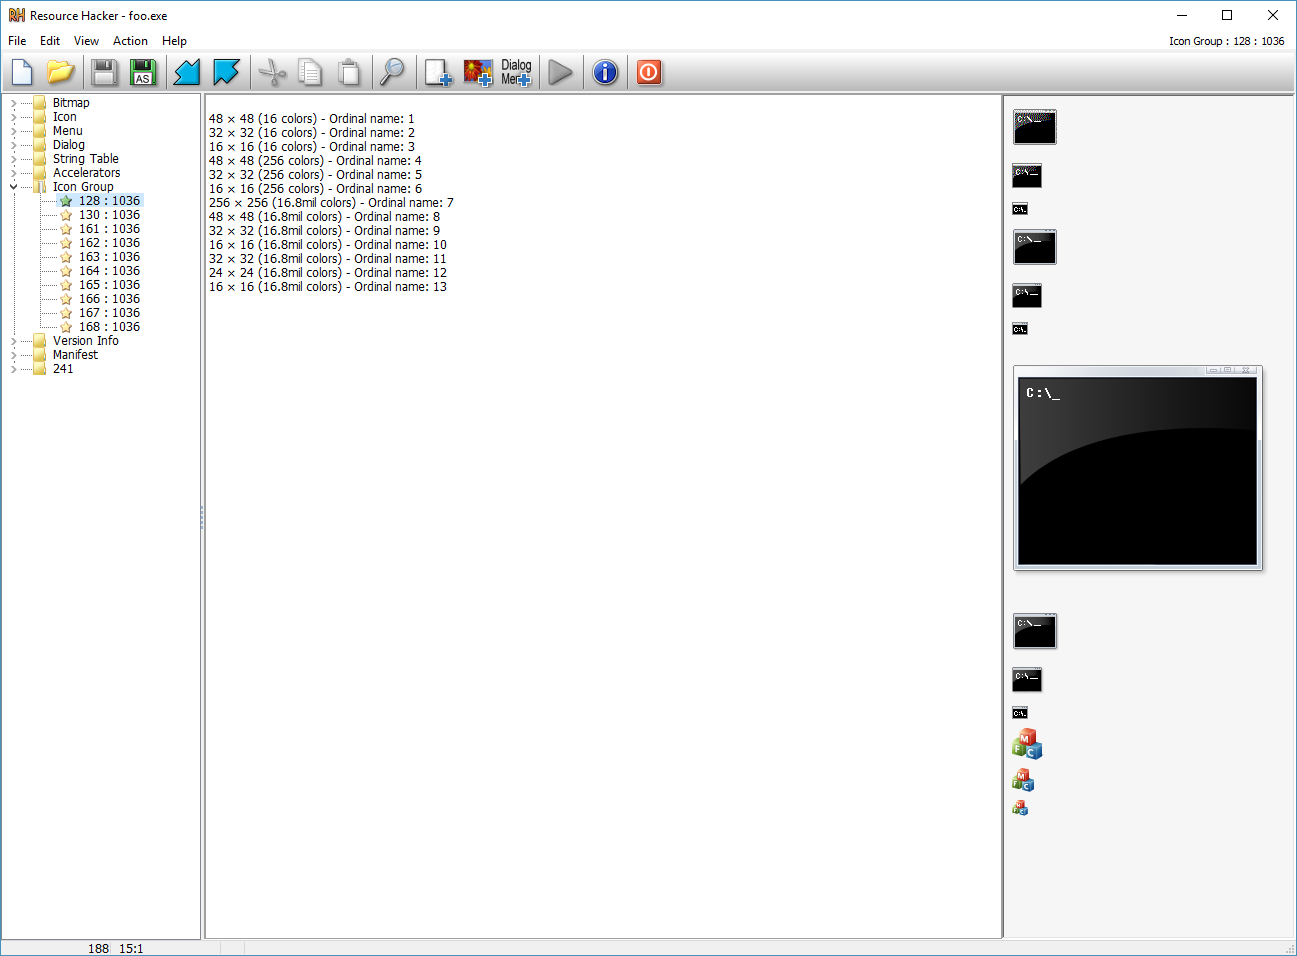1297x956 pixels.
Task: Add an image resource via flower icon
Action: pos(478,72)
